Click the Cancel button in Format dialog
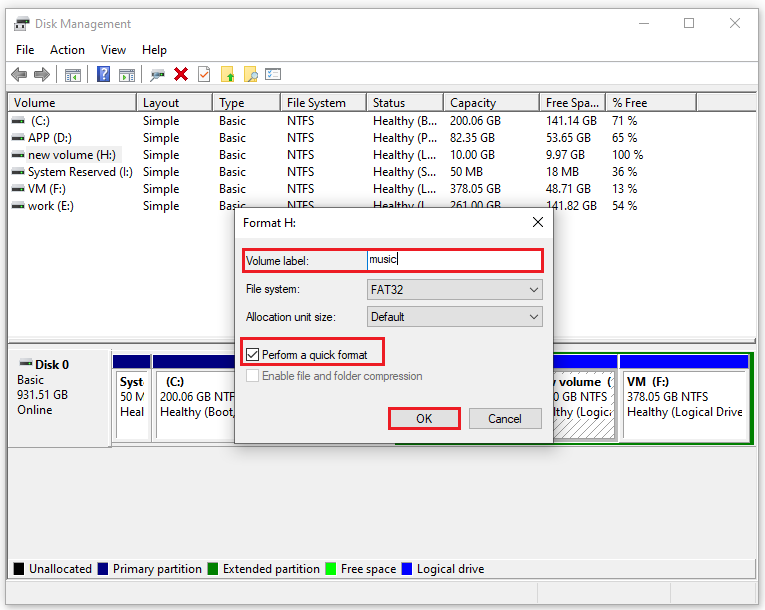This screenshot has width=765, height=610. tap(505, 419)
